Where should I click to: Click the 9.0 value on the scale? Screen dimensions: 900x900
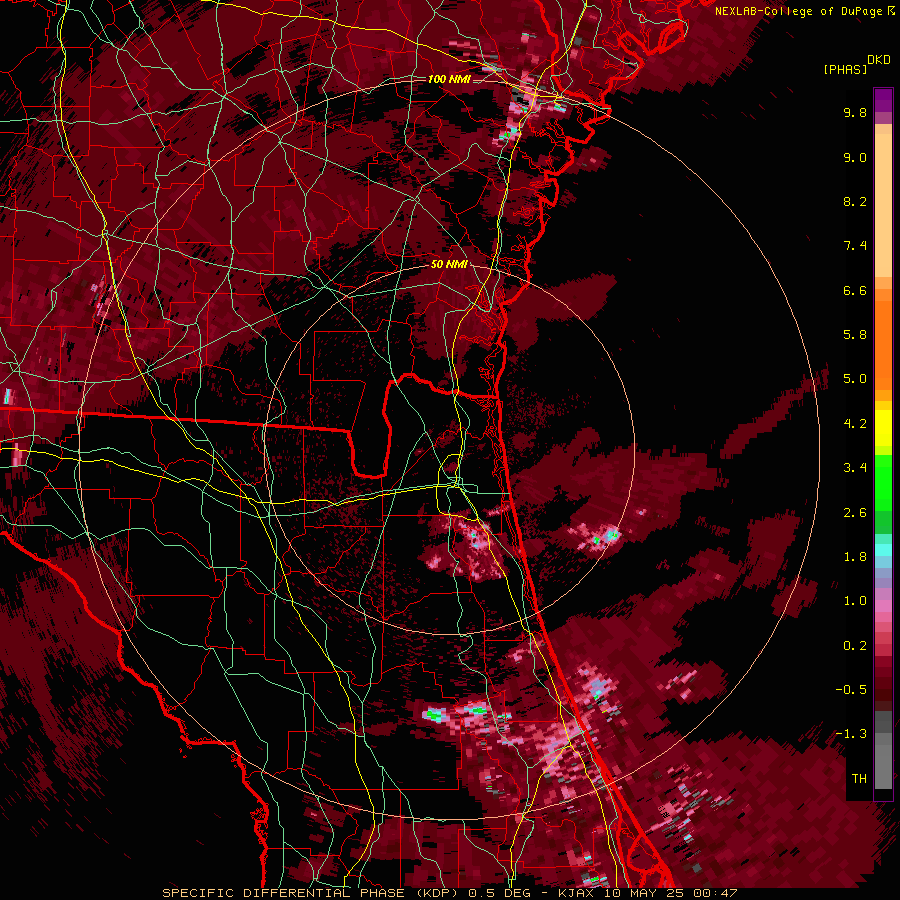[x=855, y=157]
